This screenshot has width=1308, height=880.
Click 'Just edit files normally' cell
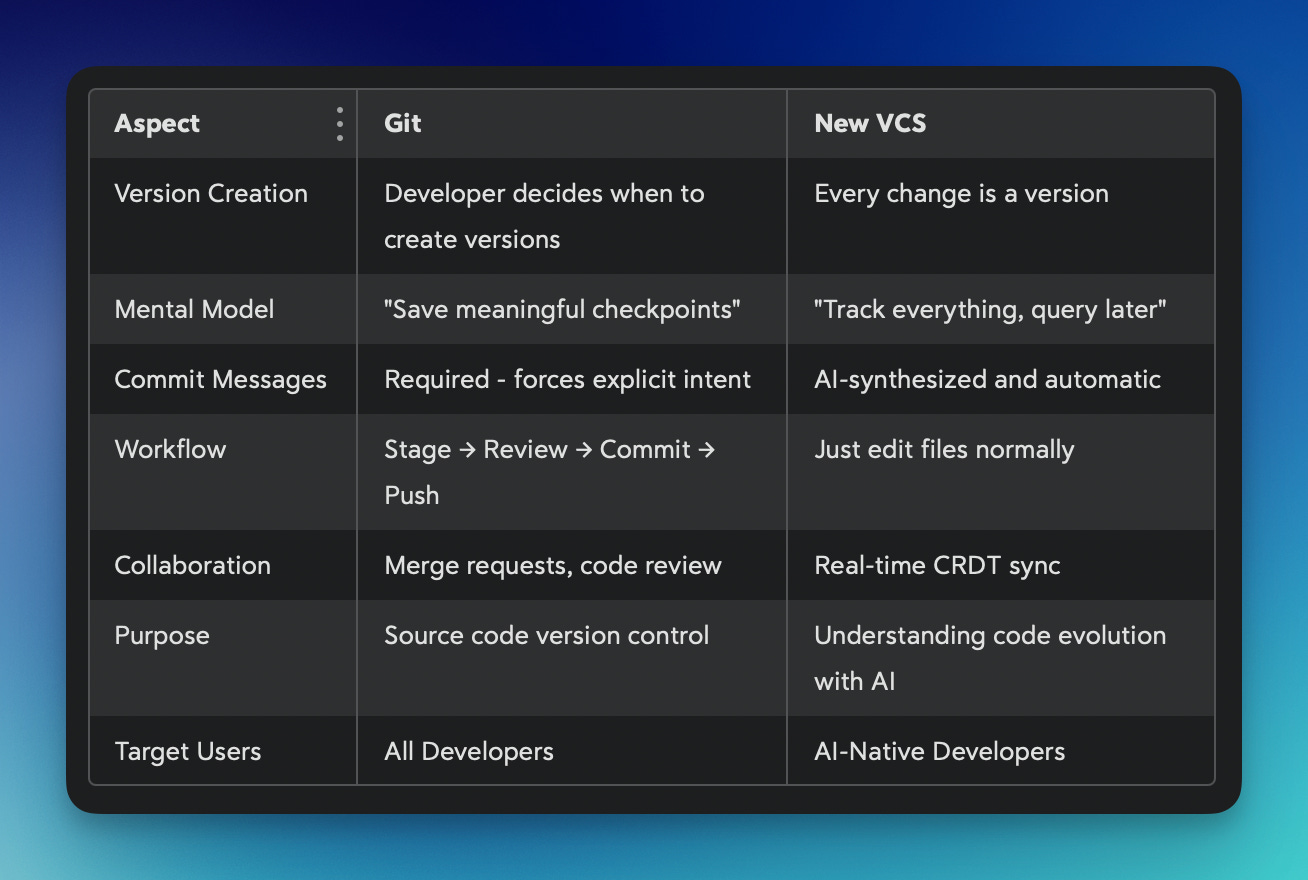[x=1001, y=472]
